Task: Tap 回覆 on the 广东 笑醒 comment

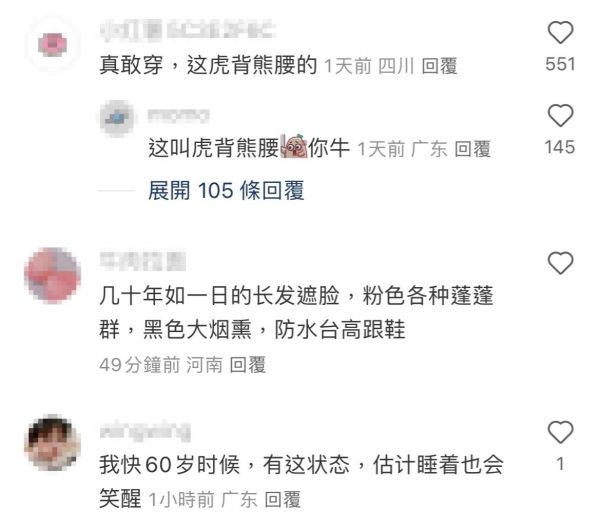Action: (x=282, y=500)
